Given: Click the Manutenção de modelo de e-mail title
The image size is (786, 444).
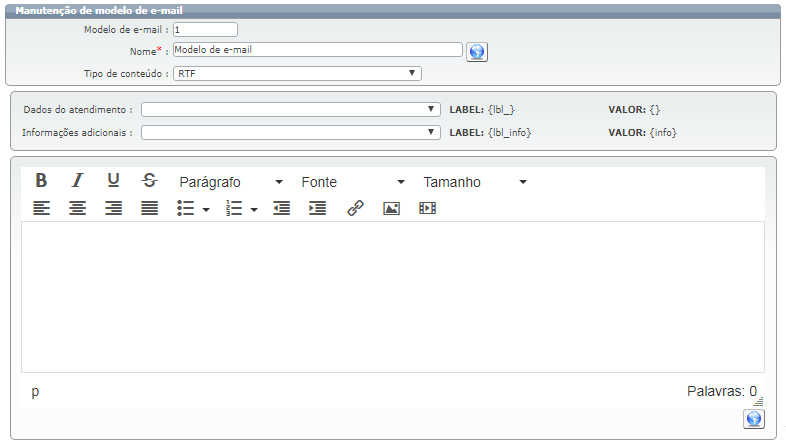Looking at the screenshot, I should tap(99, 11).
